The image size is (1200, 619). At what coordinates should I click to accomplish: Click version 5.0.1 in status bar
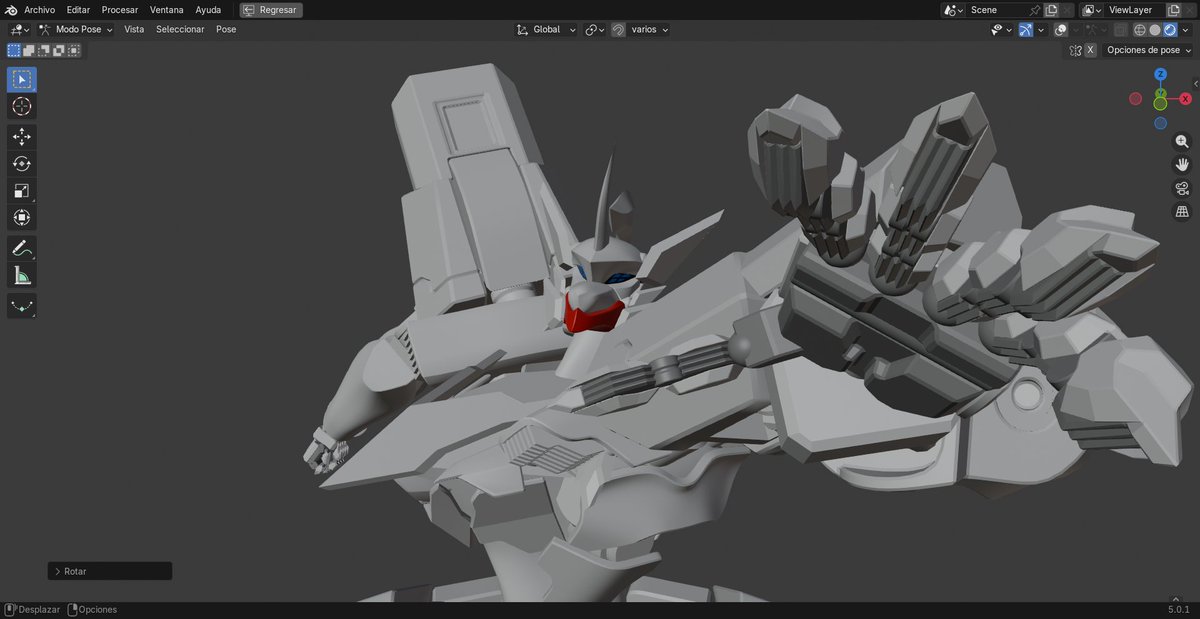coord(1178,609)
